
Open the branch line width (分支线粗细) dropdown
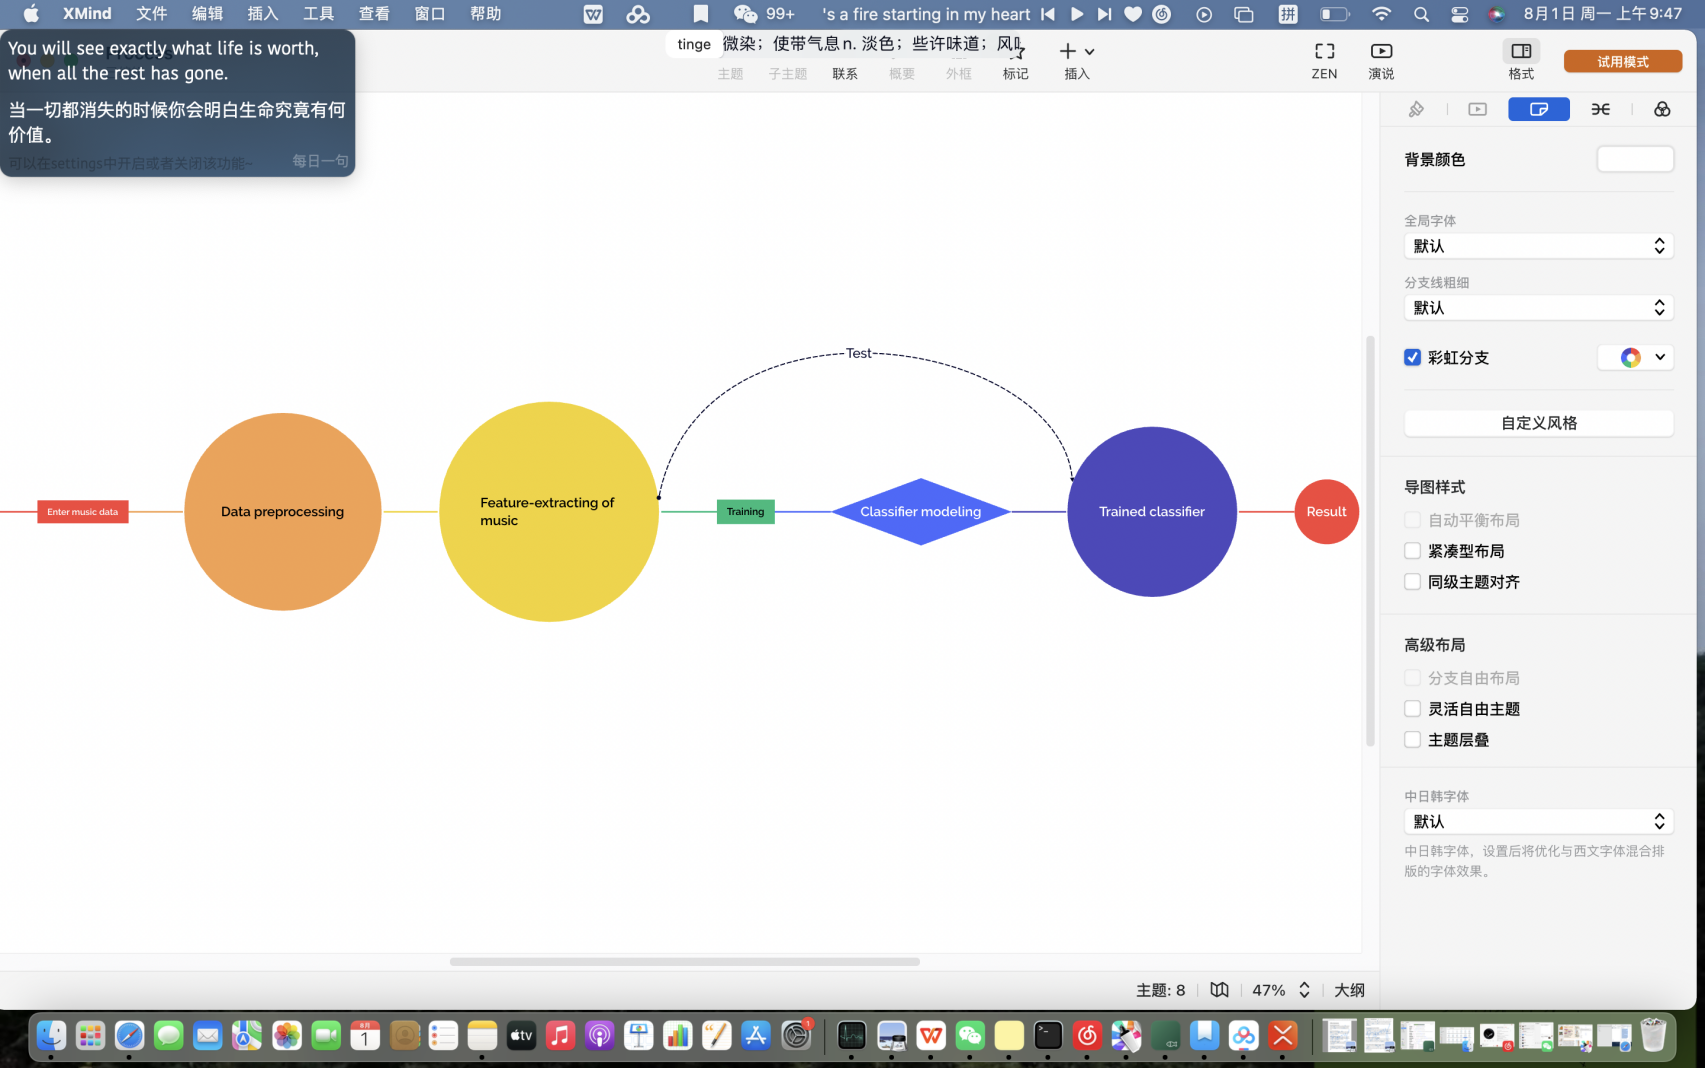[1538, 308]
